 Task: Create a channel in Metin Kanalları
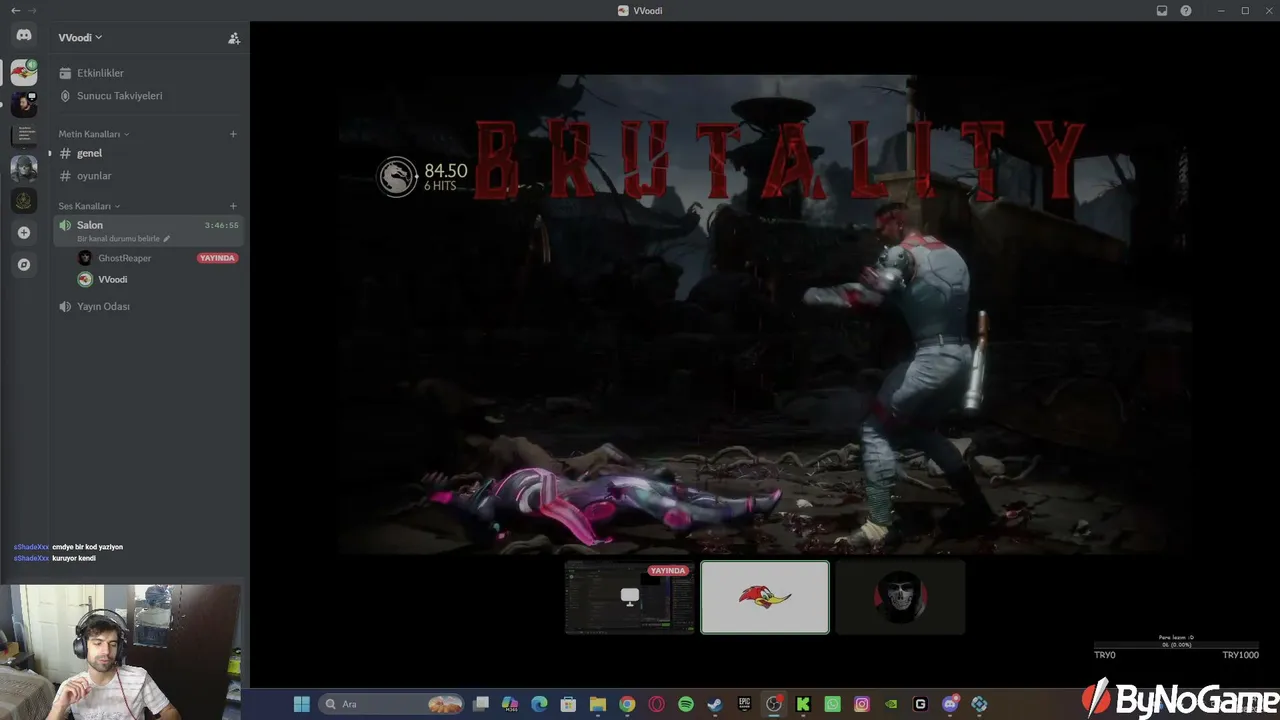click(233, 134)
